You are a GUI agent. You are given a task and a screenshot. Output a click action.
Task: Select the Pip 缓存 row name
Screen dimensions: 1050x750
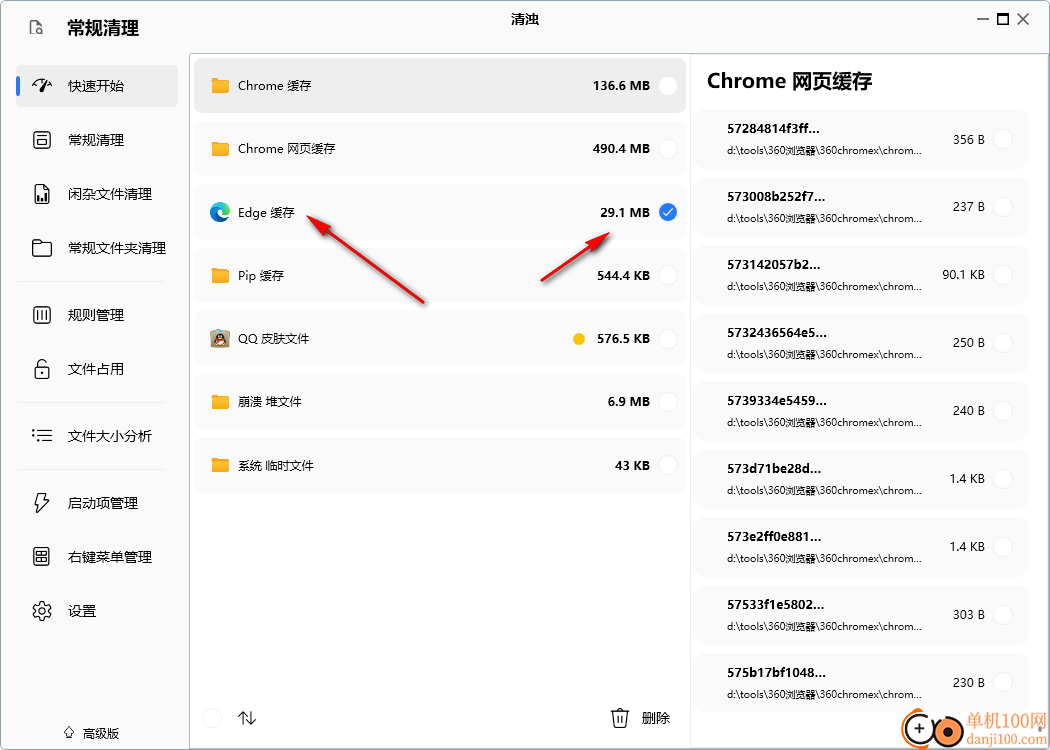coord(260,275)
